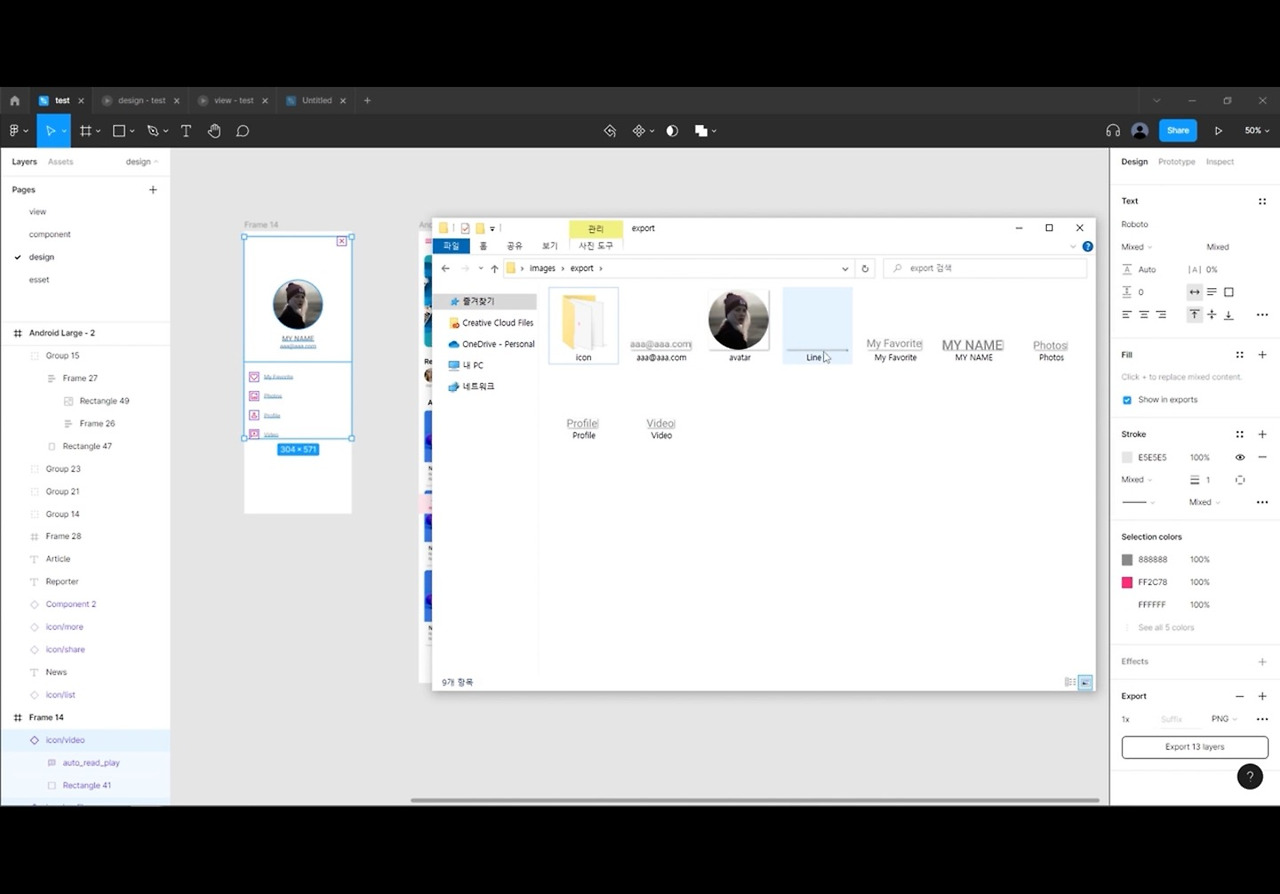Click See all 5 colors link

[x=1166, y=628]
